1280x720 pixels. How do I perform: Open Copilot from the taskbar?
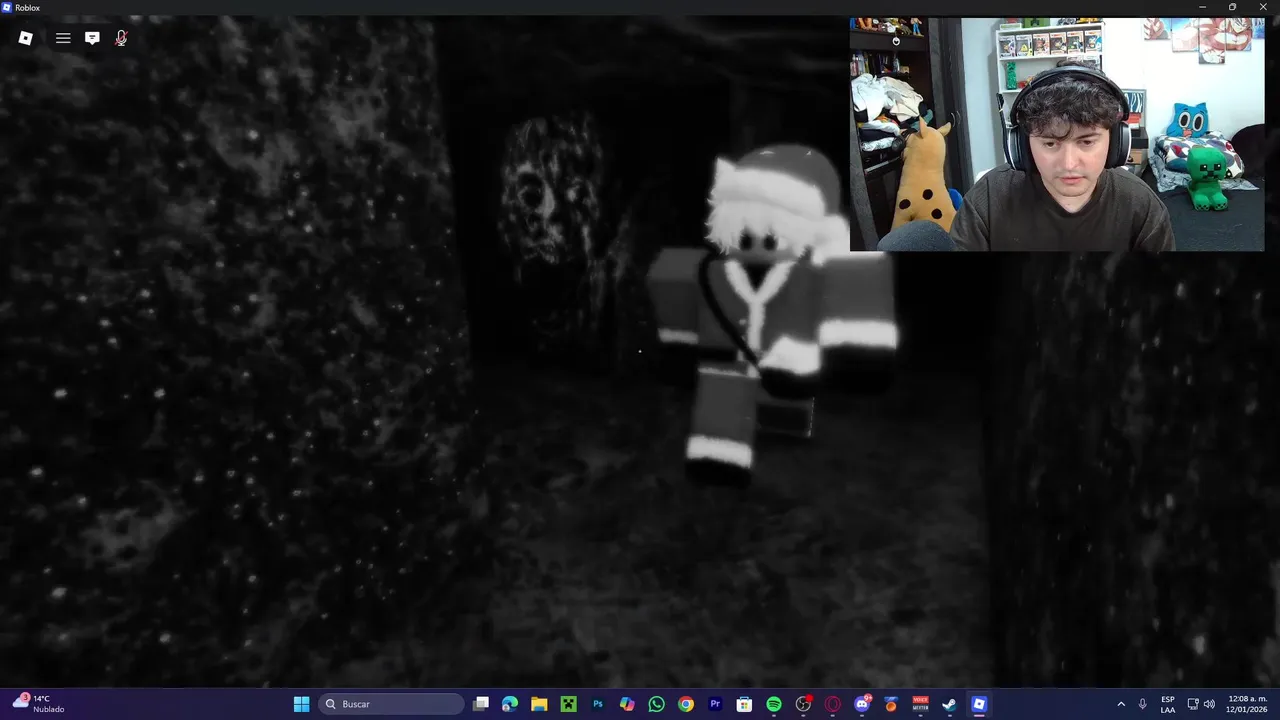(x=627, y=704)
